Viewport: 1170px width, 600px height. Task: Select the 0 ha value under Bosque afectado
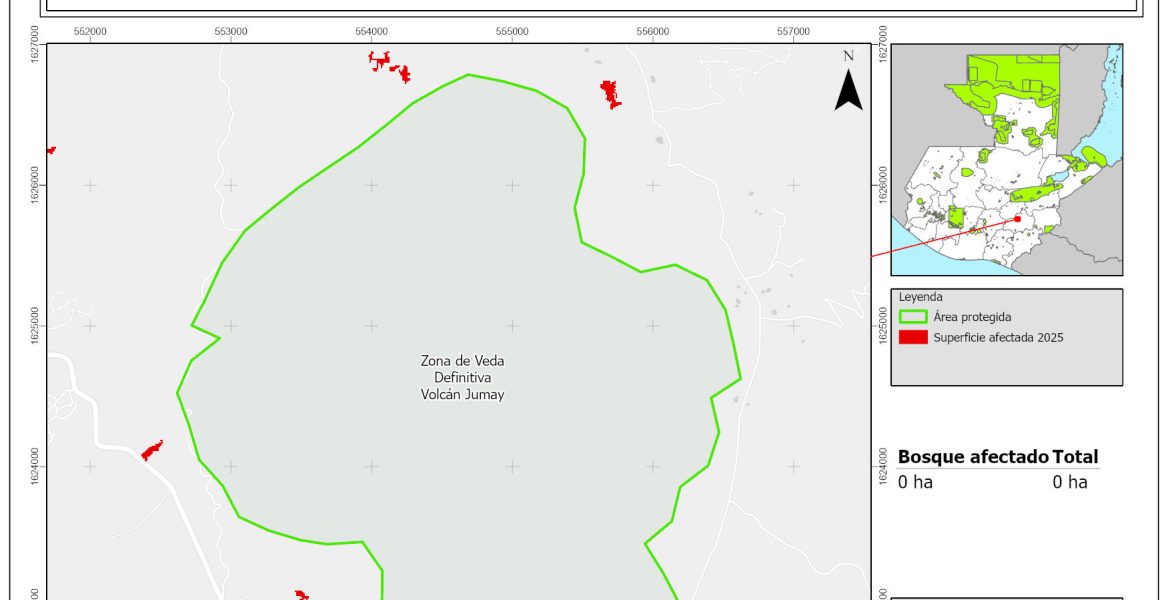[x=915, y=482]
